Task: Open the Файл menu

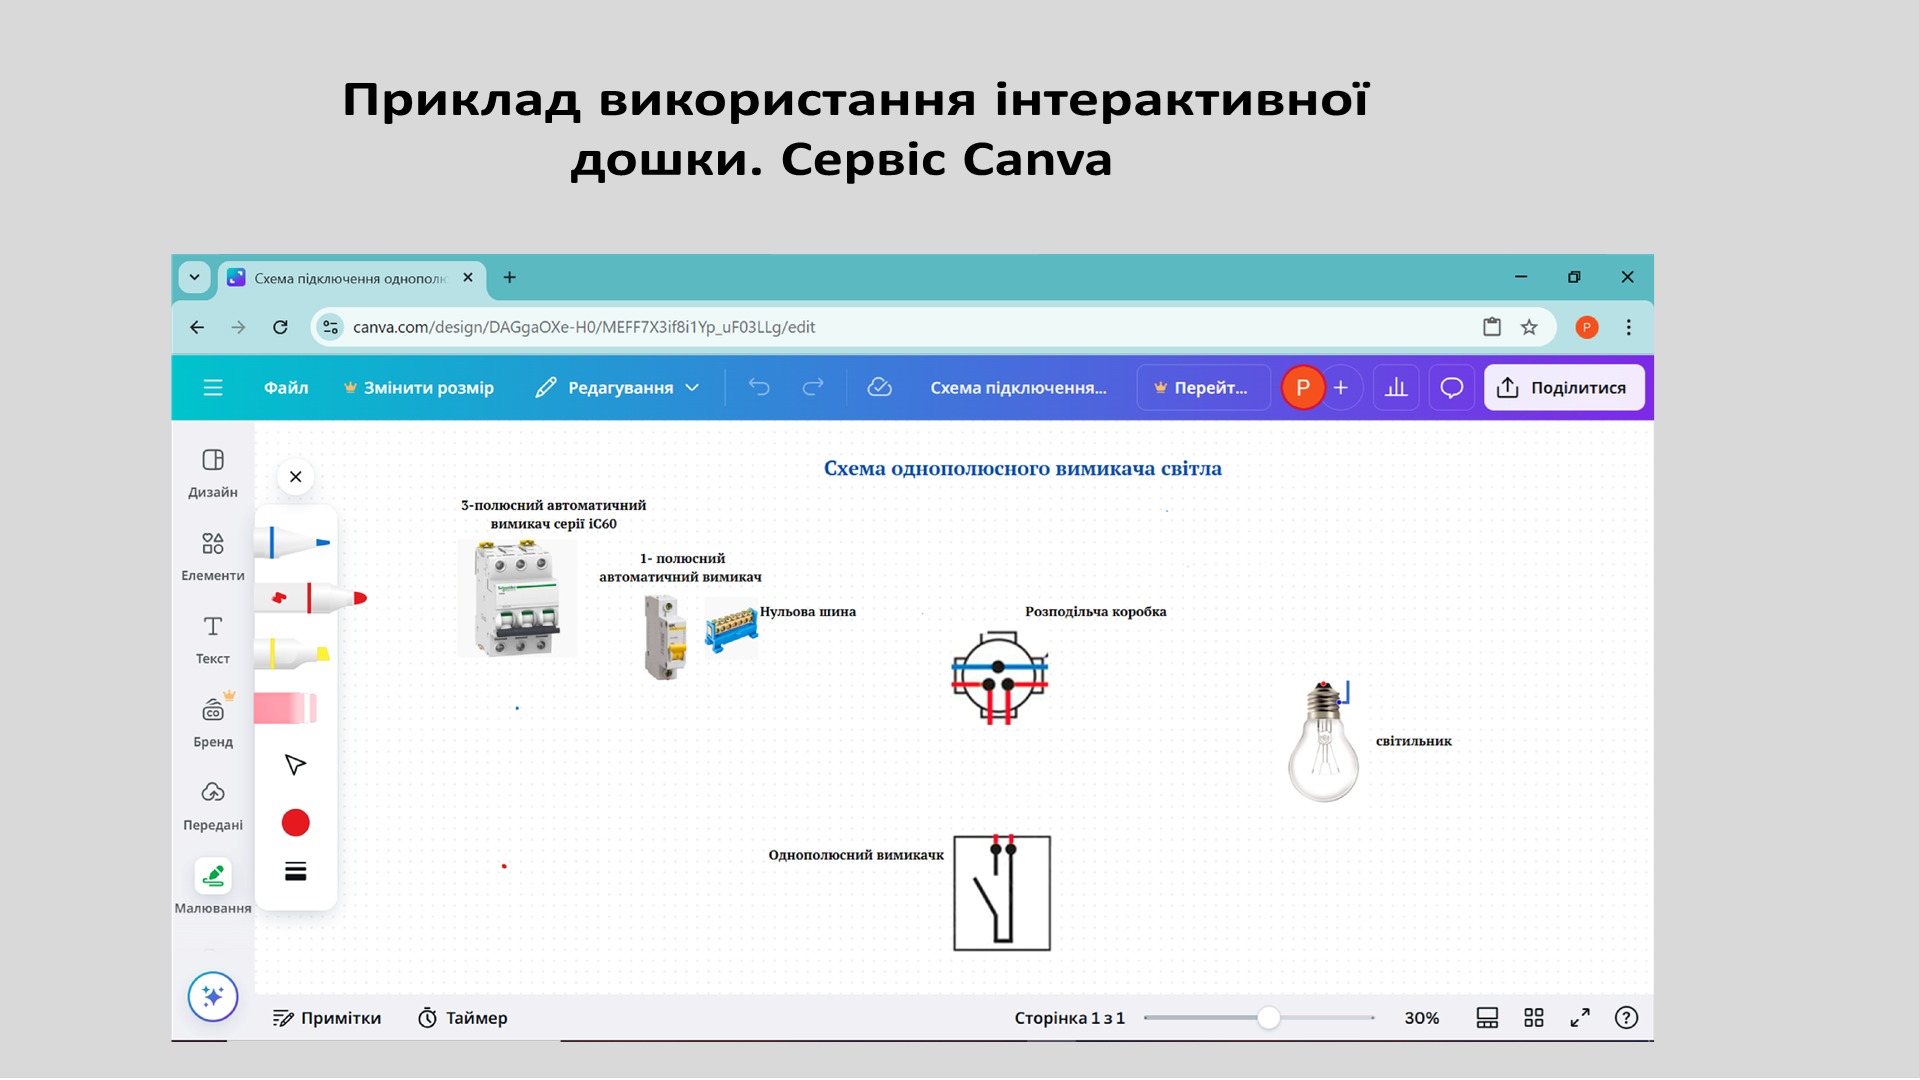Action: [286, 388]
